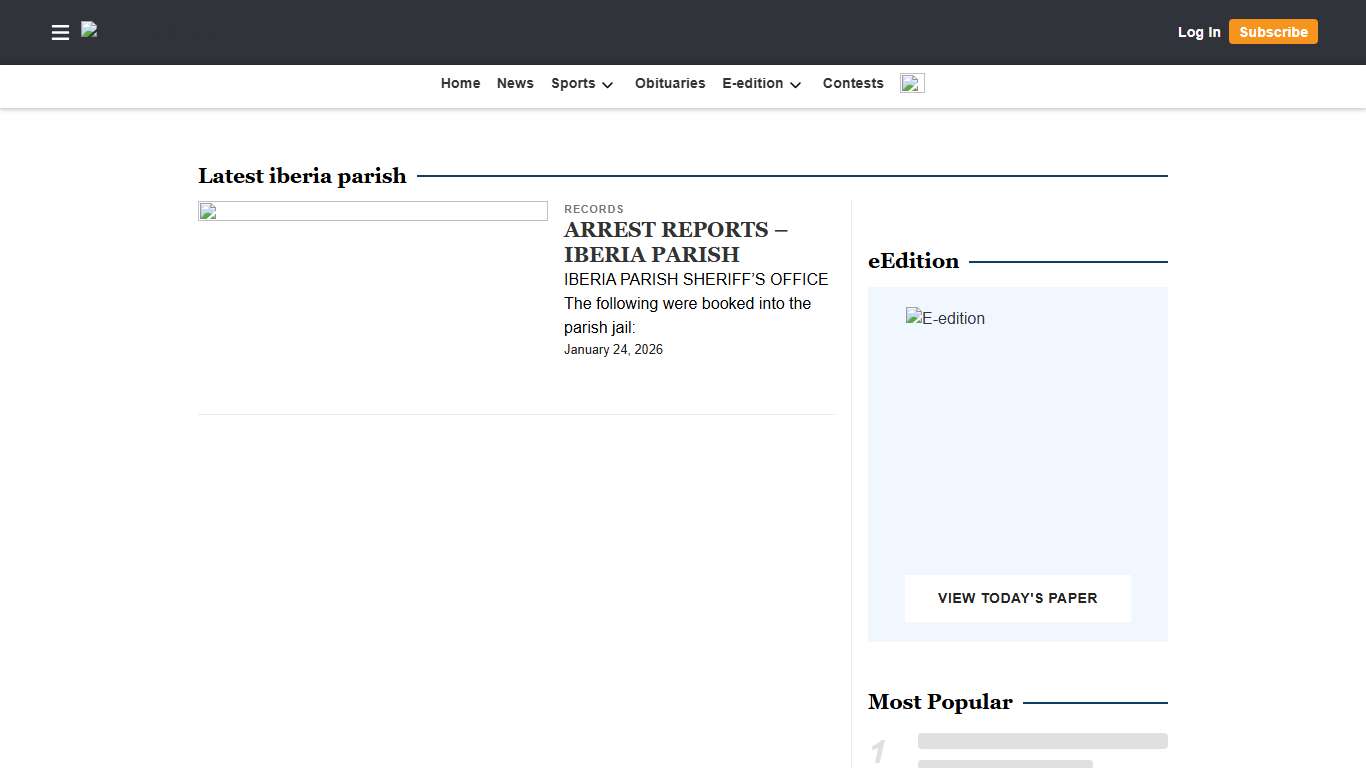
Task: Click the site logo in the header
Action: click(90, 31)
